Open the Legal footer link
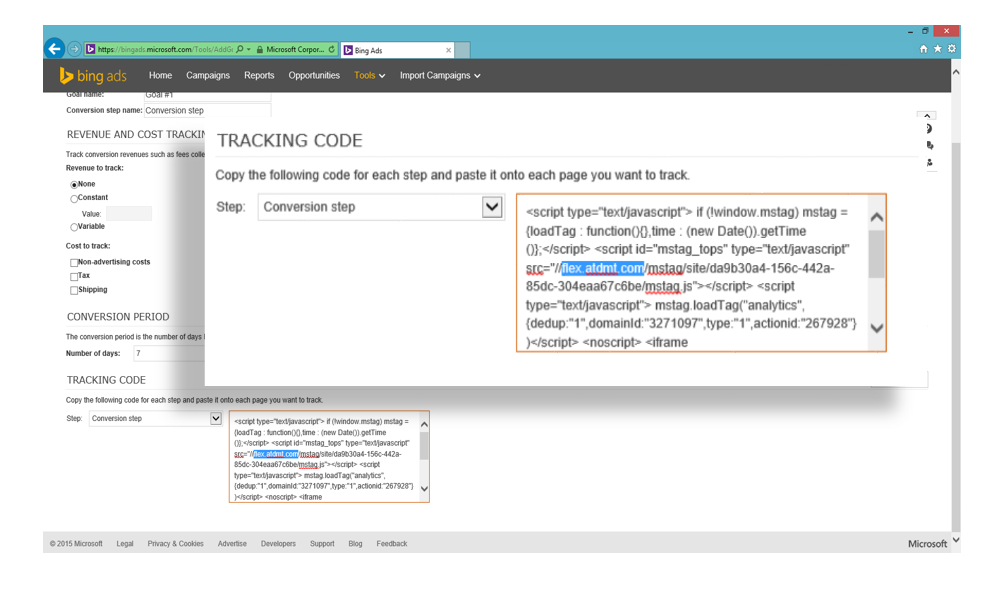The image size is (986, 590). pos(125,543)
